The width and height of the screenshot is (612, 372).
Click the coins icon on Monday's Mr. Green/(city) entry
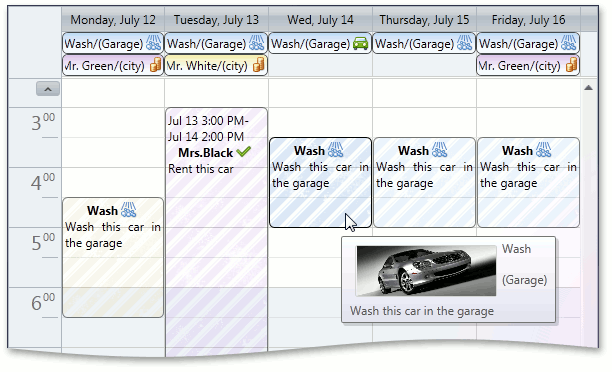click(156, 65)
